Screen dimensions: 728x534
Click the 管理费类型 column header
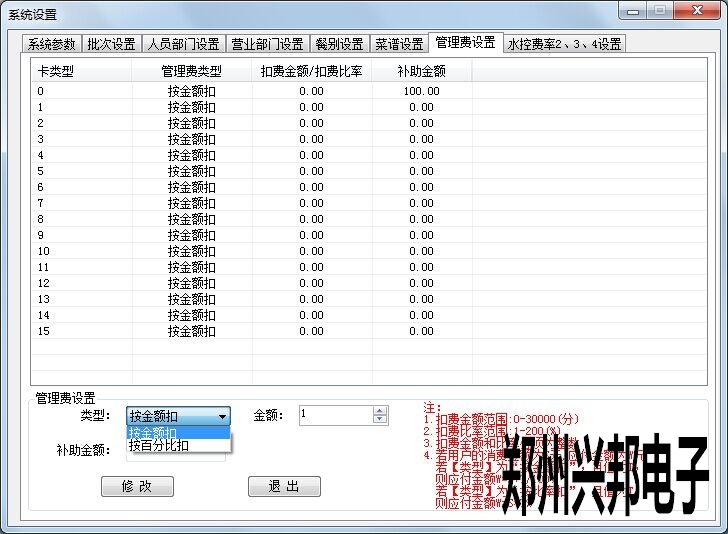tap(191, 72)
